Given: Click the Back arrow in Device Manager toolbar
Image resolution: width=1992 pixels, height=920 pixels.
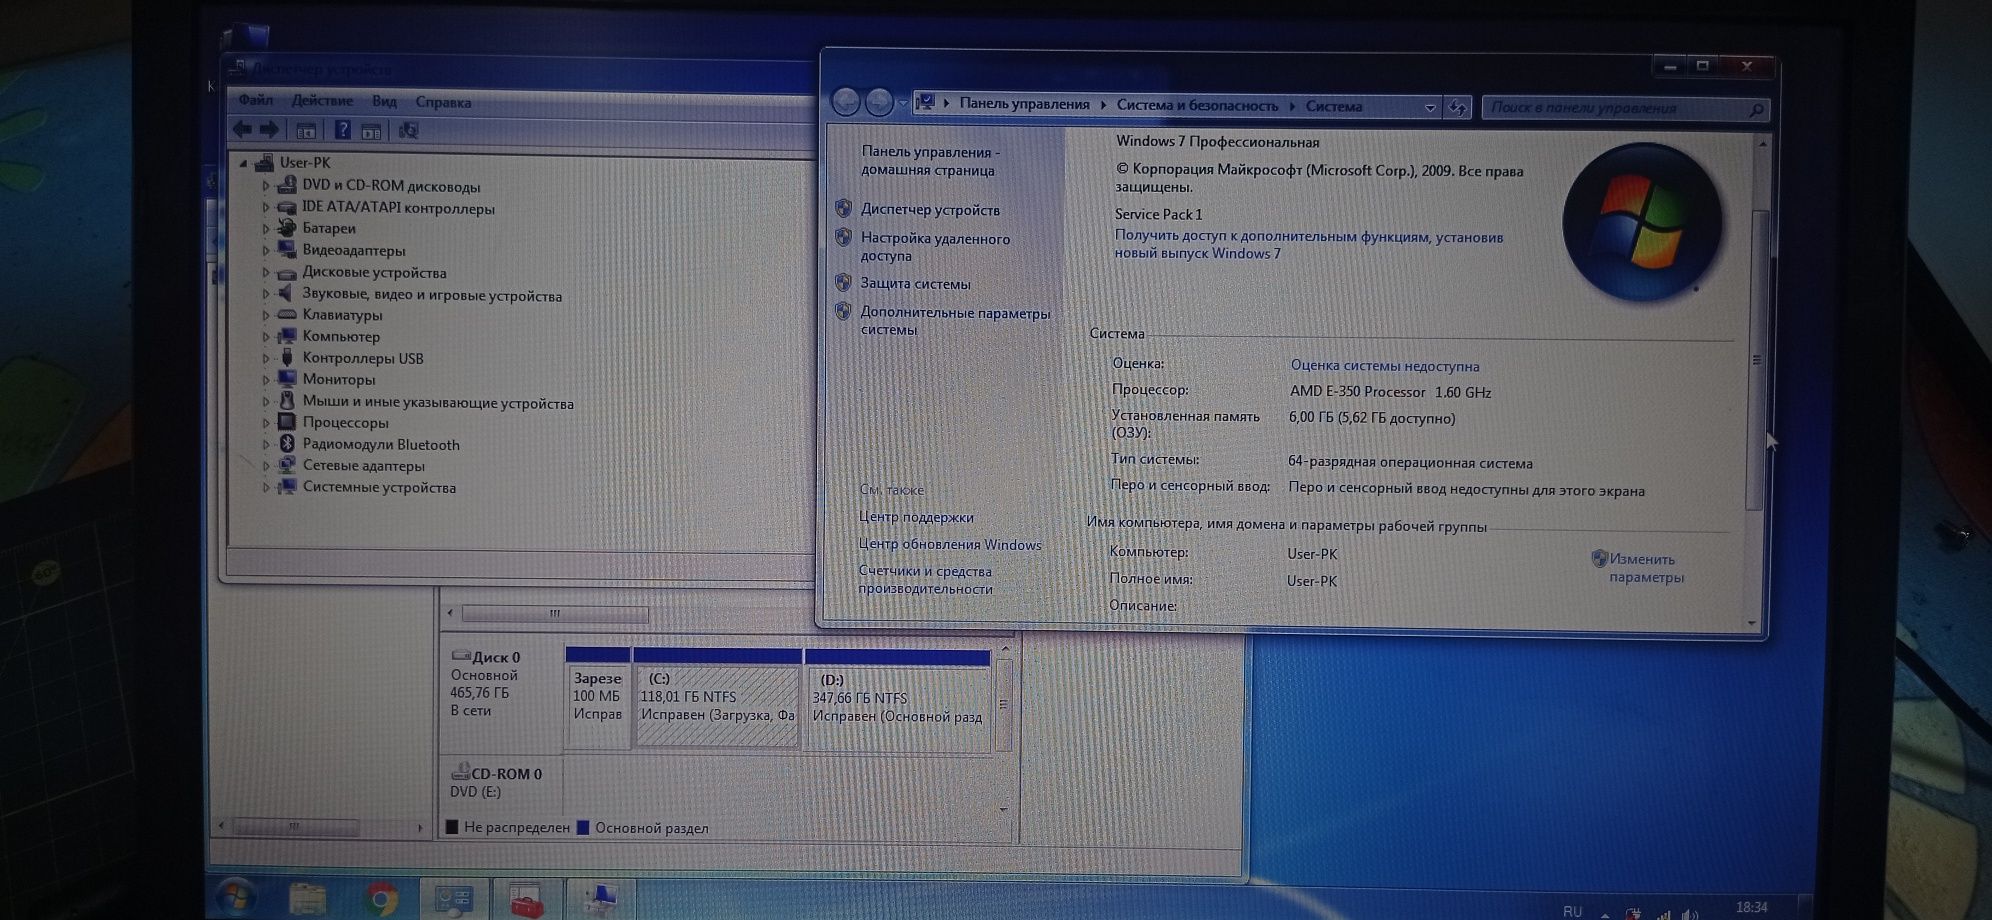Looking at the screenshot, I should tap(242, 129).
